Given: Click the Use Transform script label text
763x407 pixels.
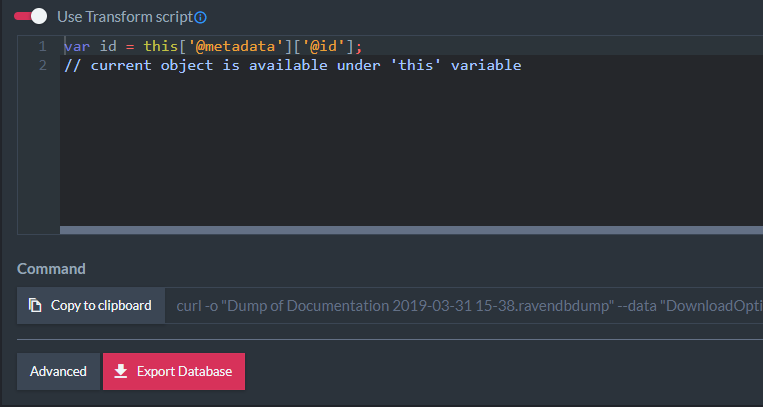Looking at the screenshot, I should coord(125,17).
